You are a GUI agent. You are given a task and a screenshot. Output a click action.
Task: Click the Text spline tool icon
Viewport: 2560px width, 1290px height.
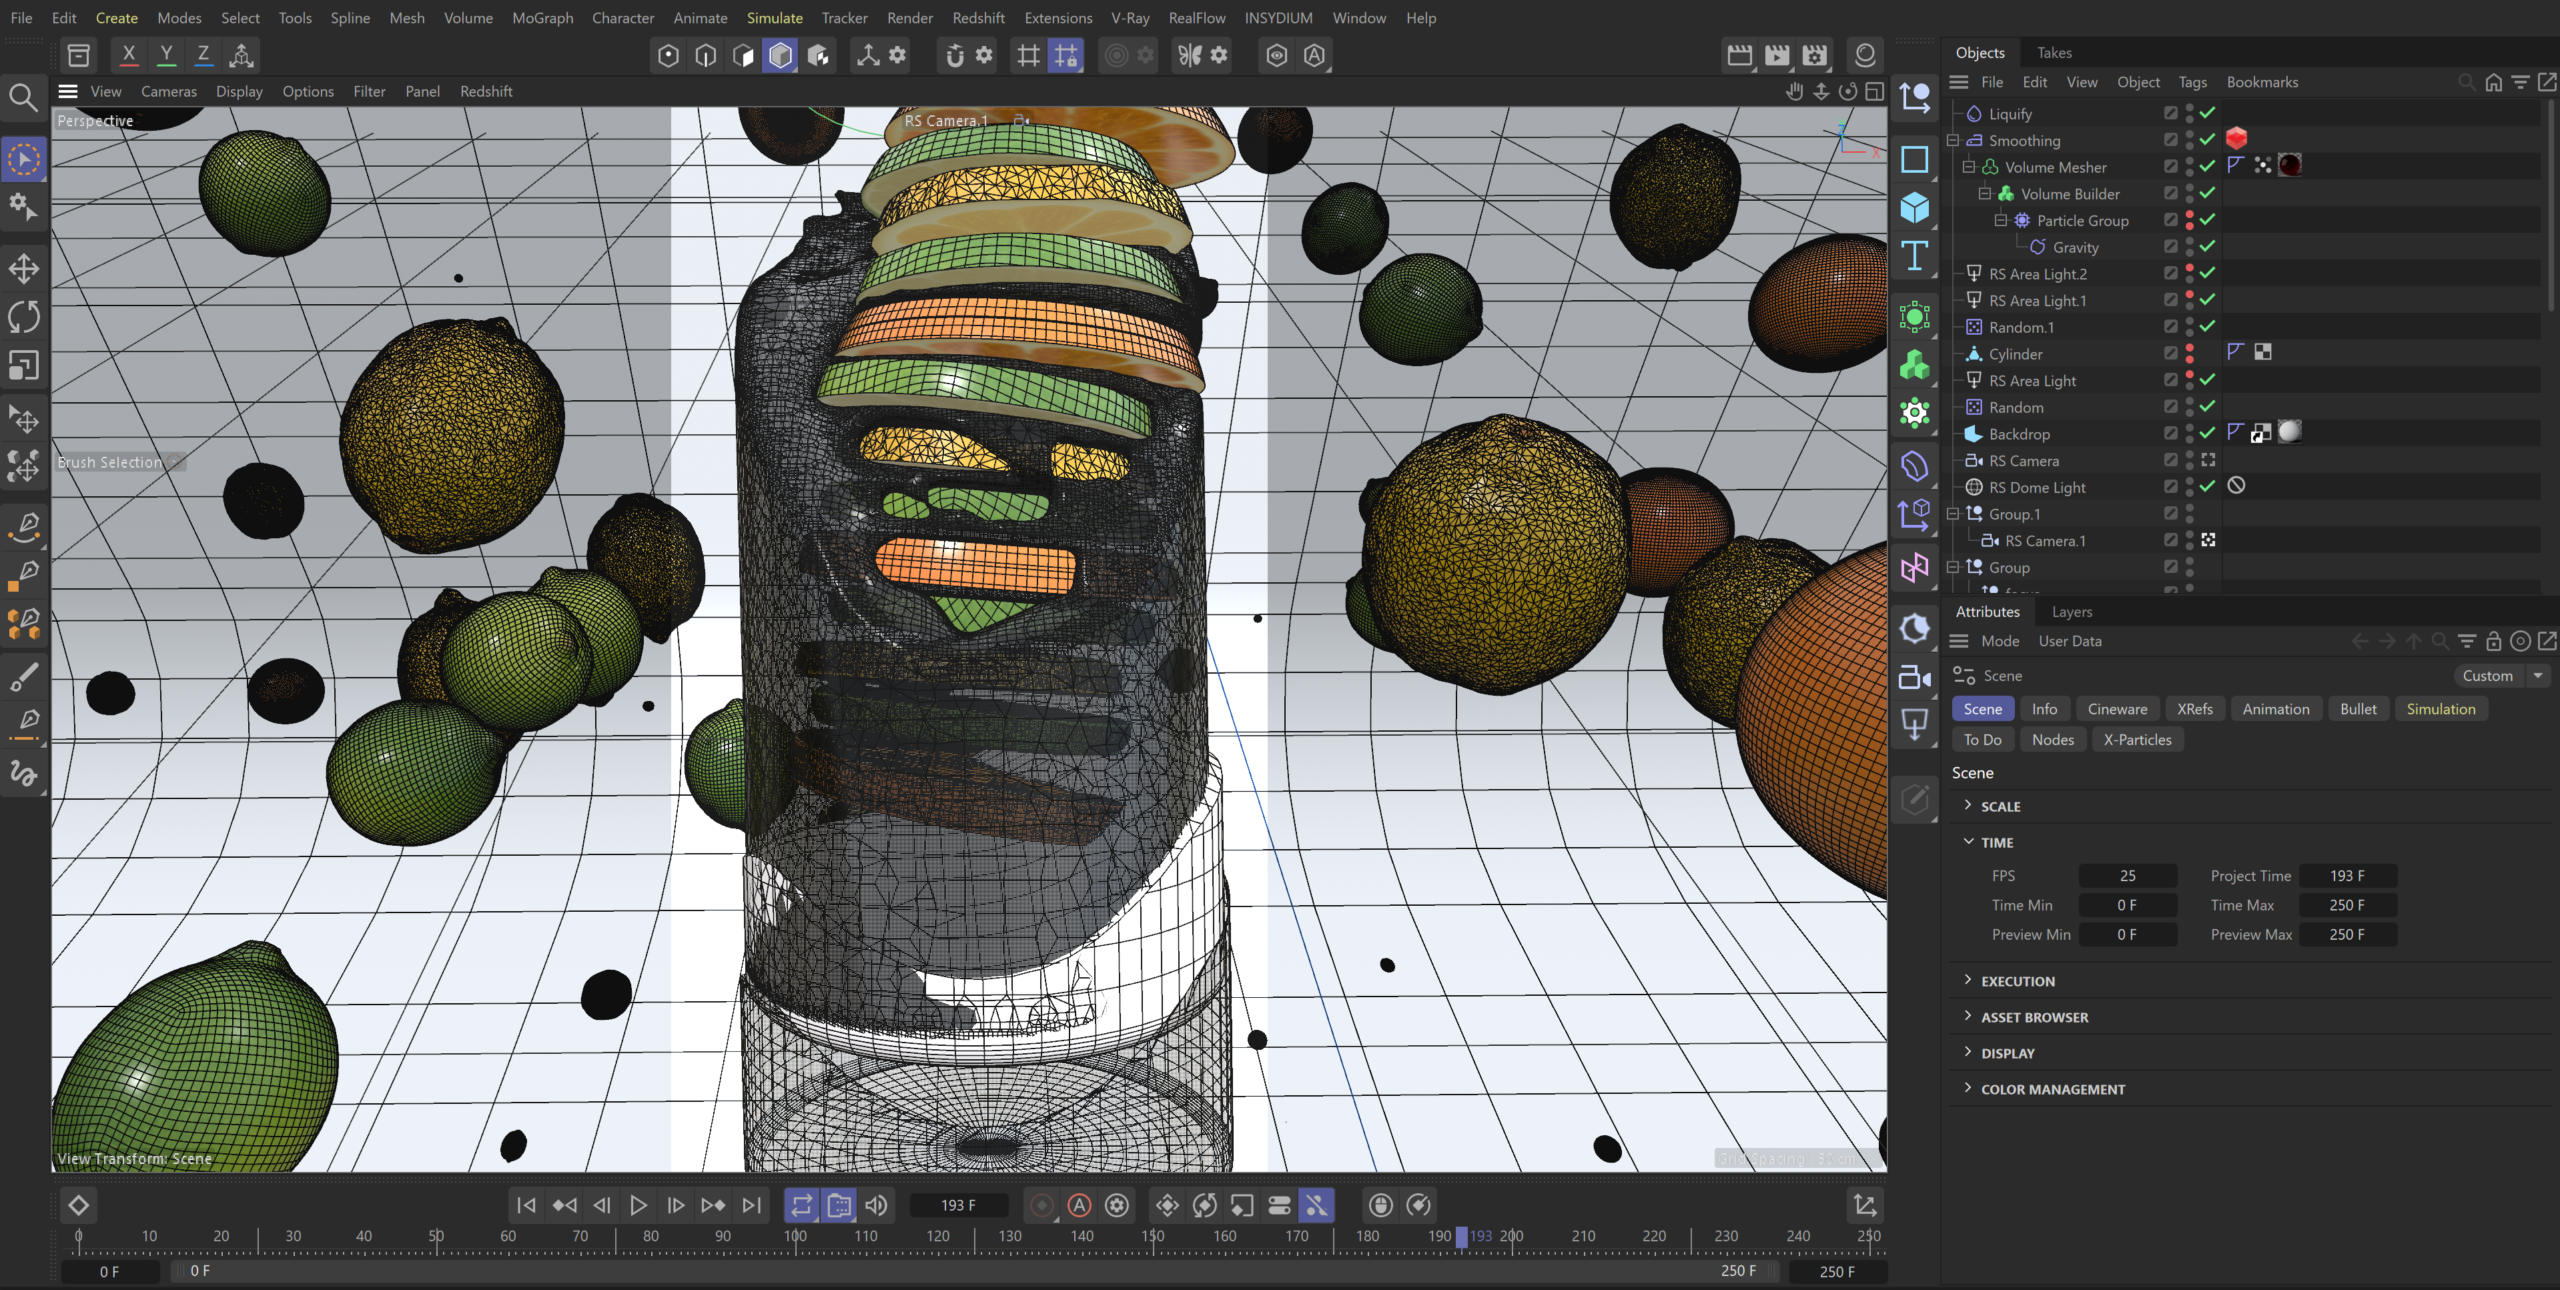[1914, 256]
